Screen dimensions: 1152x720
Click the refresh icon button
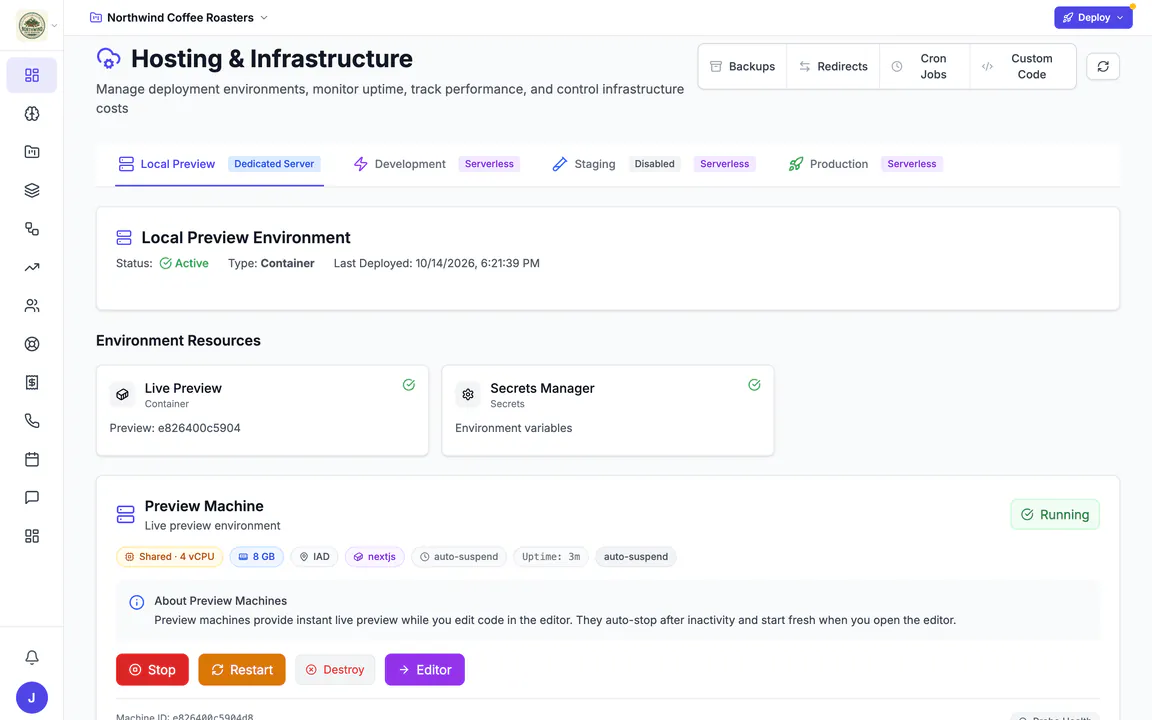1103,66
